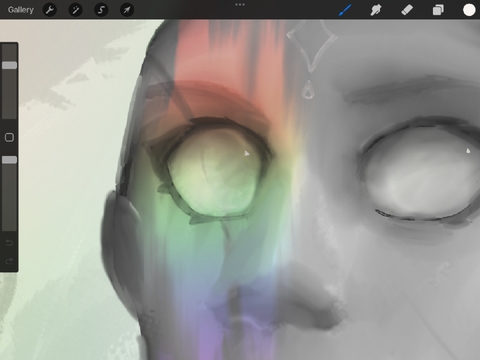Viewport: 480px width, 360px height.
Task: Open the Layers panel
Action: click(x=438, y=10)
